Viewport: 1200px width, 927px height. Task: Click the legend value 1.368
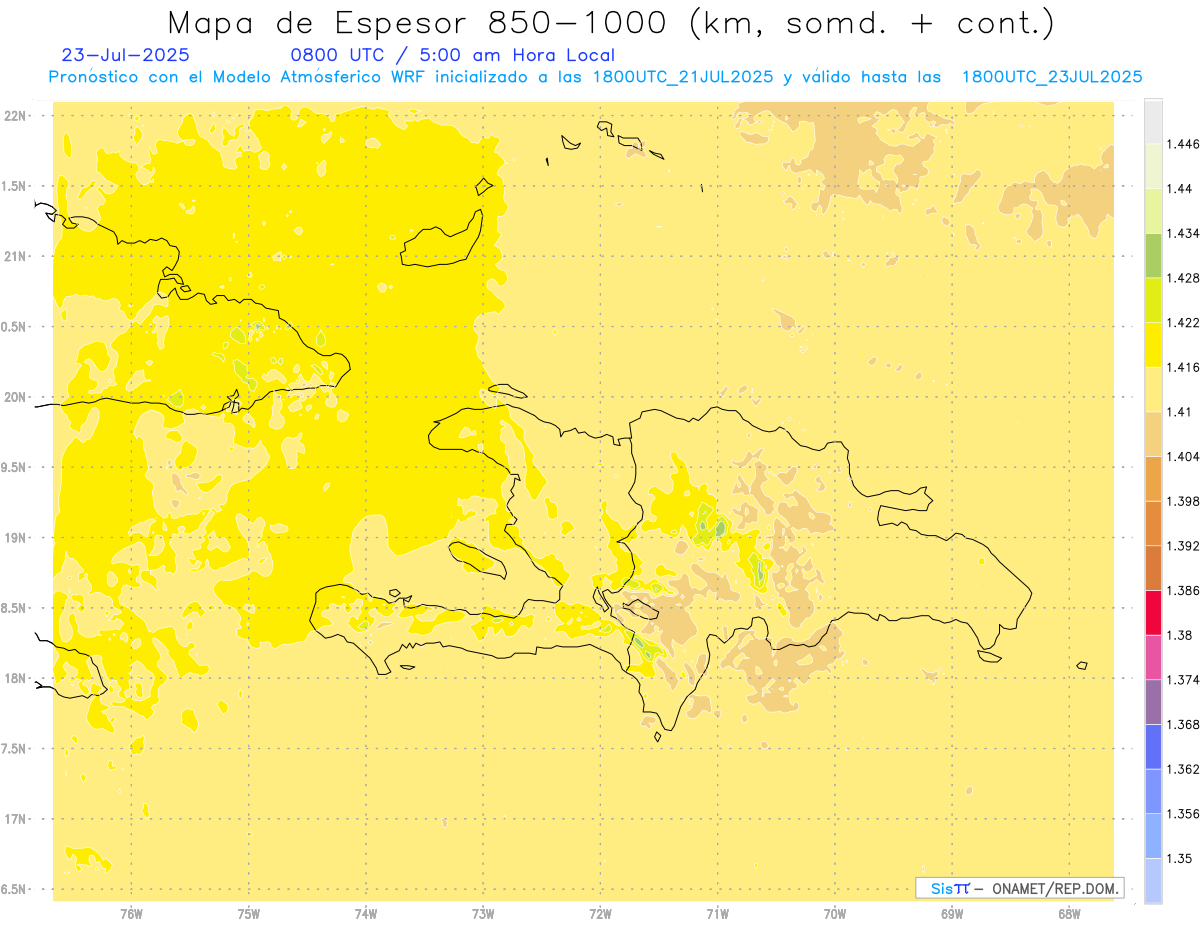click(x=1183, y=724)
